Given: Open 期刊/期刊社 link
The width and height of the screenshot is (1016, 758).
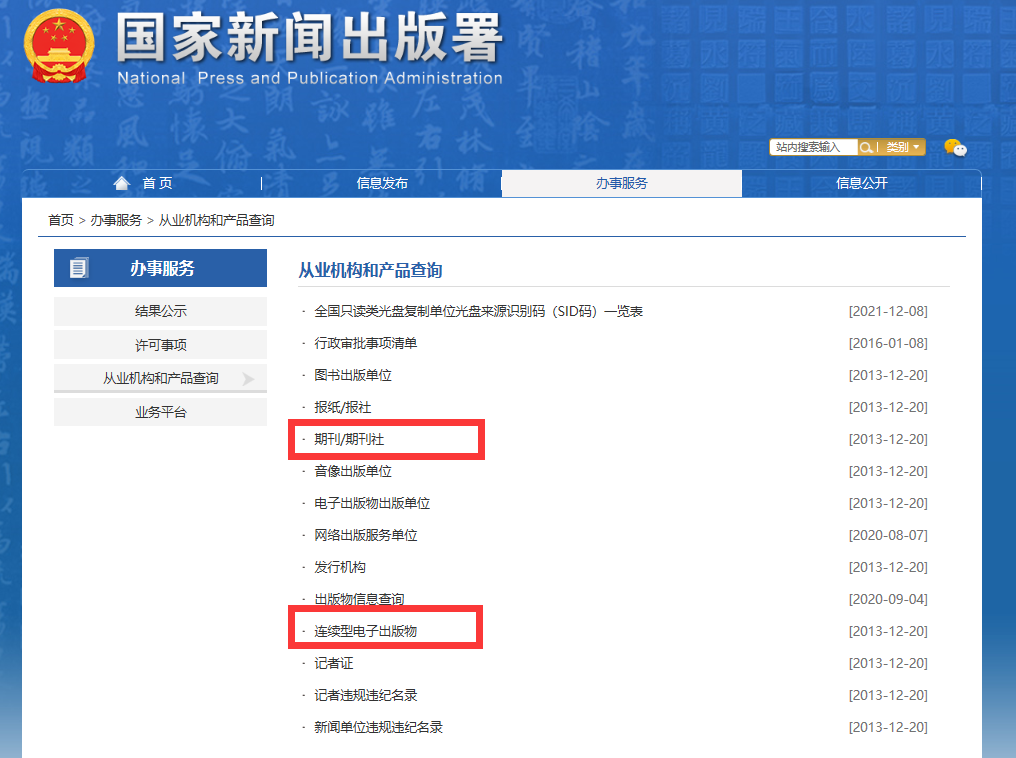Looking at the screenshot, I should 349,439.
